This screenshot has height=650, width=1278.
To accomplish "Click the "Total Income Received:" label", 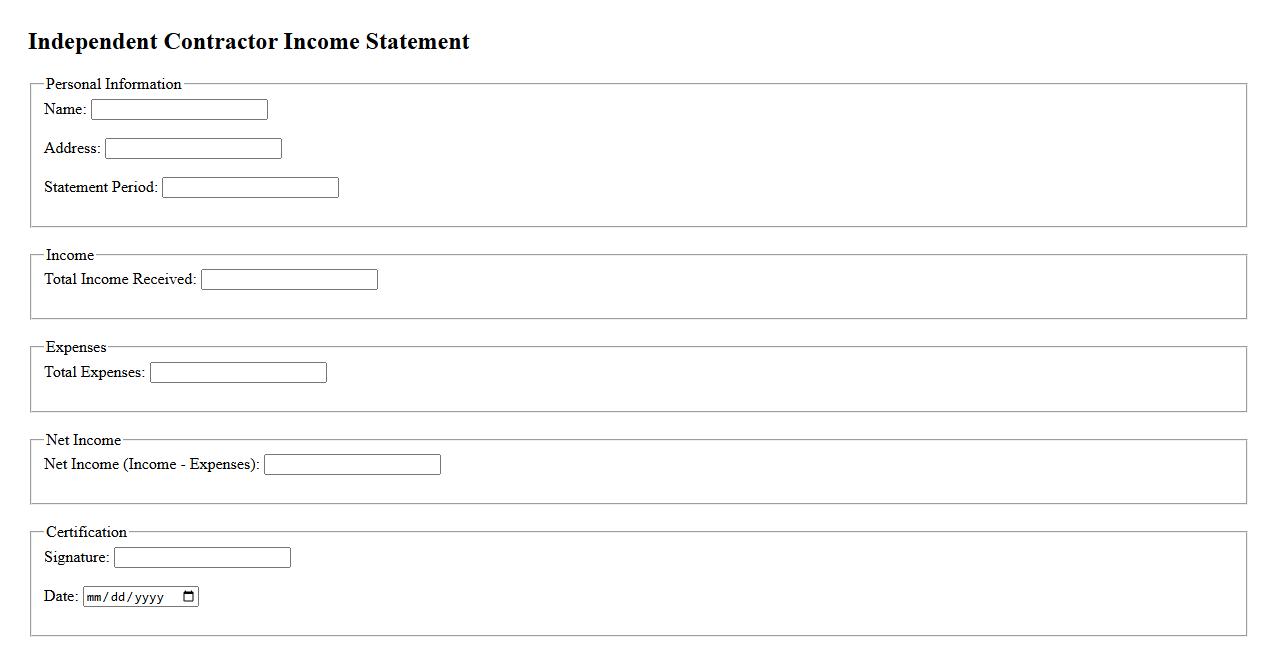I will tap(120, 279).
